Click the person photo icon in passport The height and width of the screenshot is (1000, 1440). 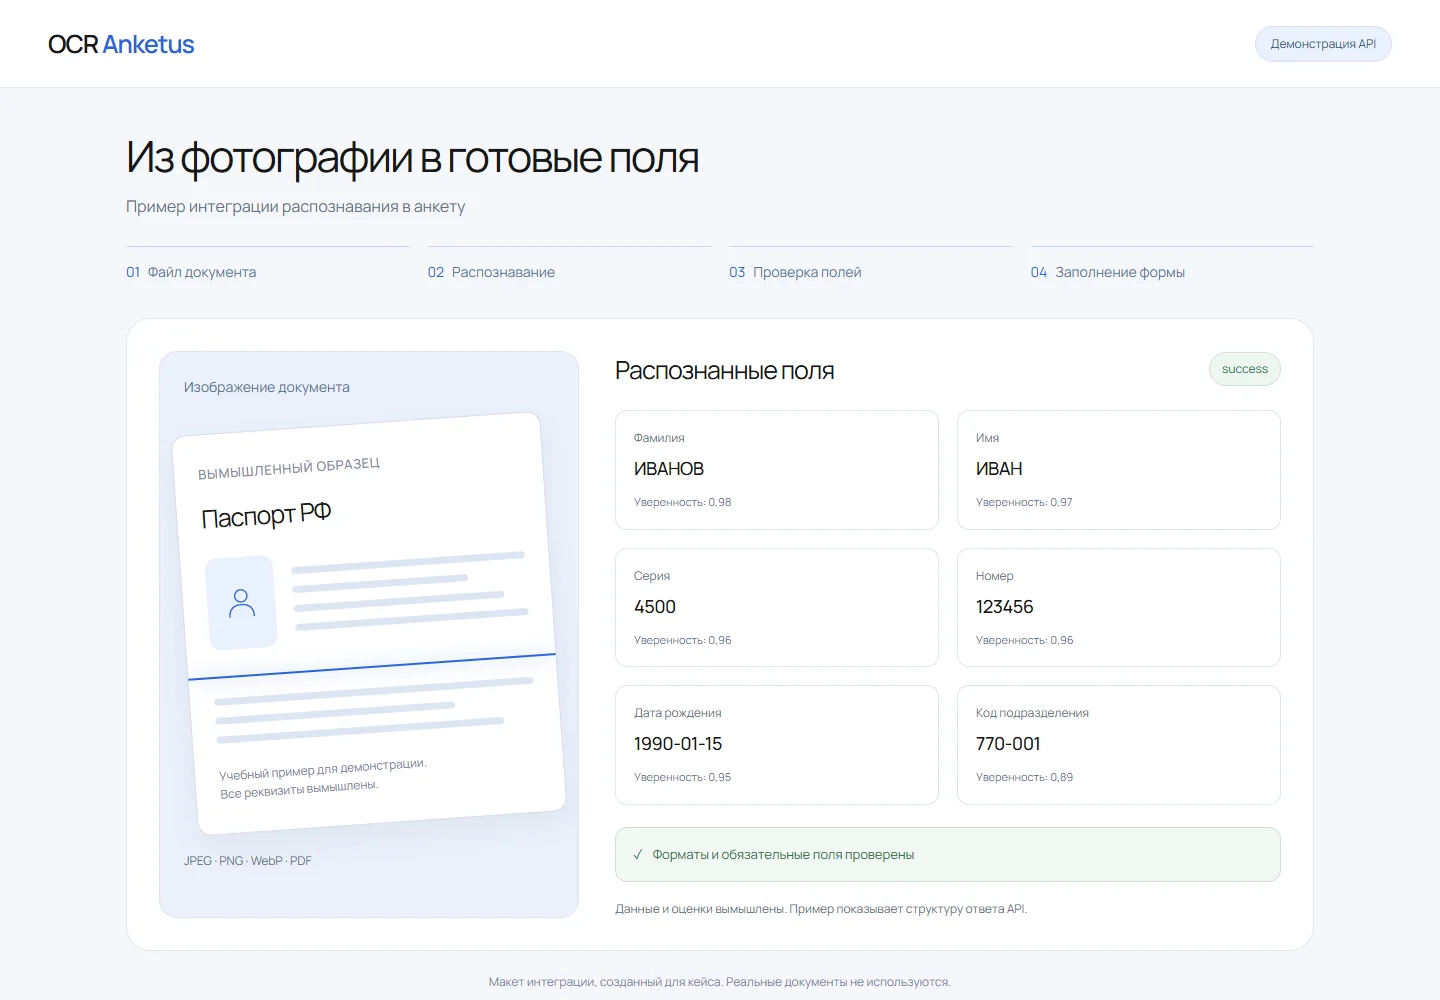pos(242,603)
